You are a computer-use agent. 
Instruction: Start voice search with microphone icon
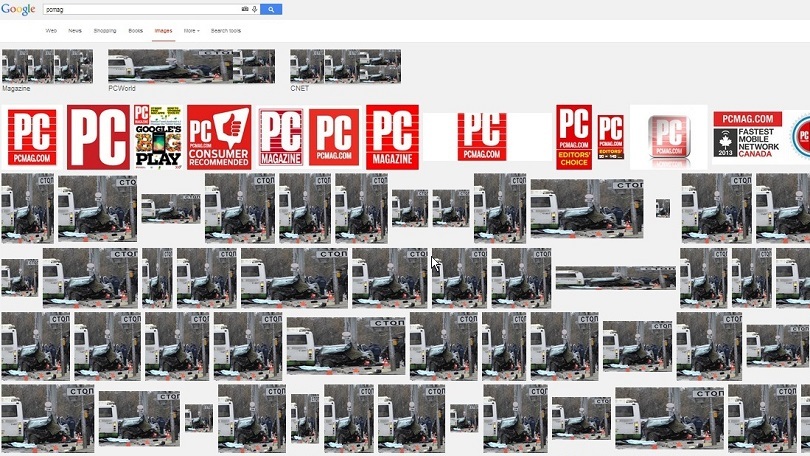click(255, 9)
